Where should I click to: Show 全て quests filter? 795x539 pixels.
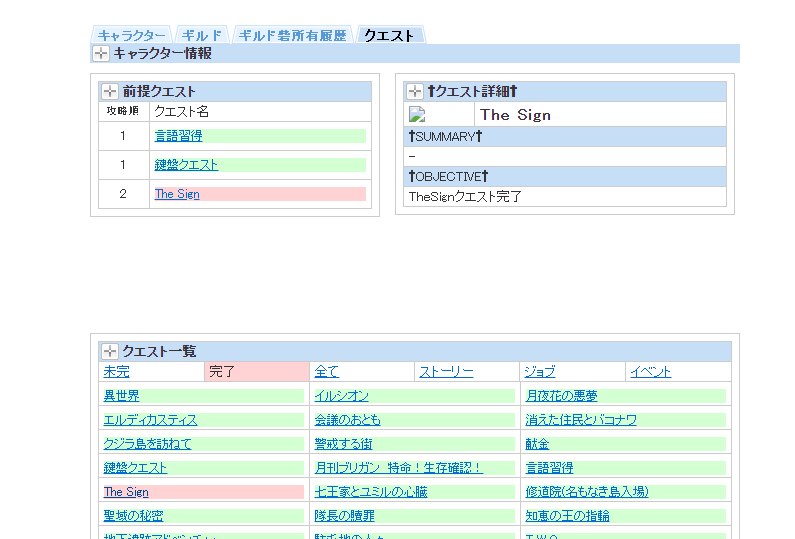pos(327,372)
